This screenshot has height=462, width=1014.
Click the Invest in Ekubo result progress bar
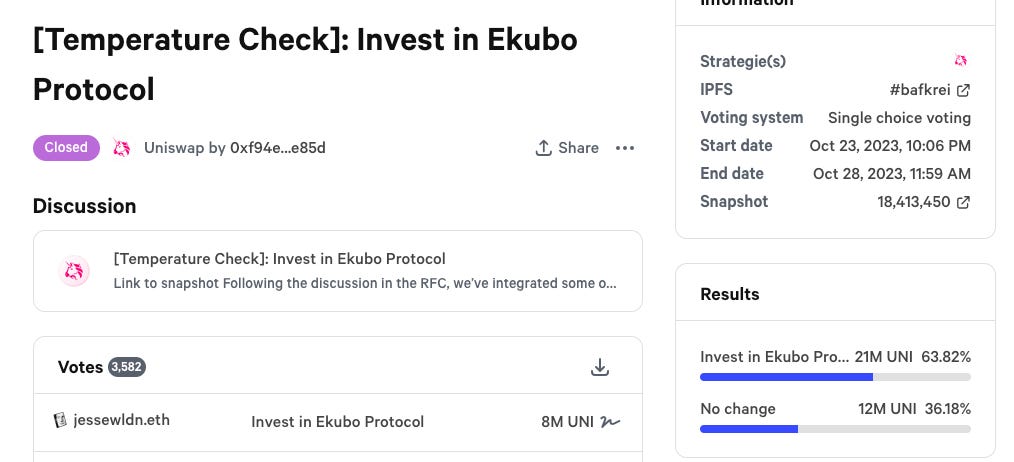click(x=835, y=377)
